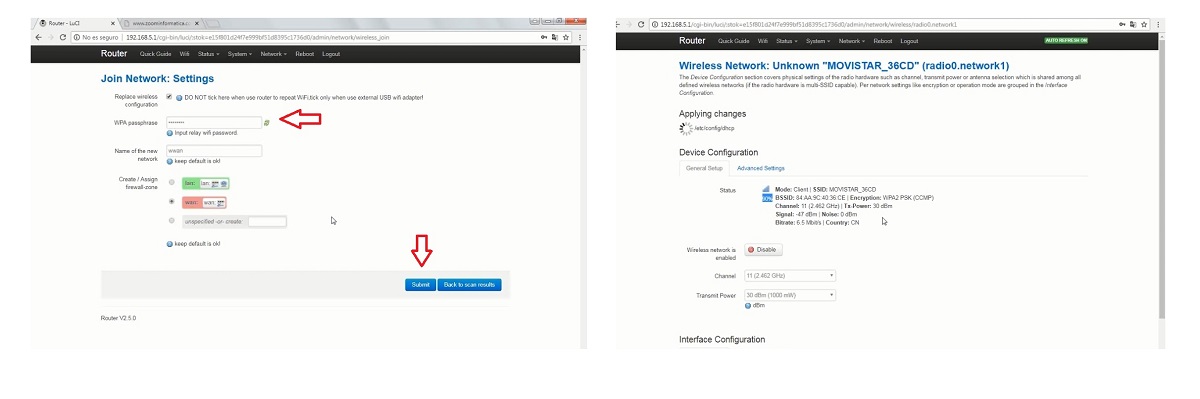The height and width of the screenshot is (399, 1200).
Task: Click the signal strength icon in Status
Action: [x=767, y=188]
